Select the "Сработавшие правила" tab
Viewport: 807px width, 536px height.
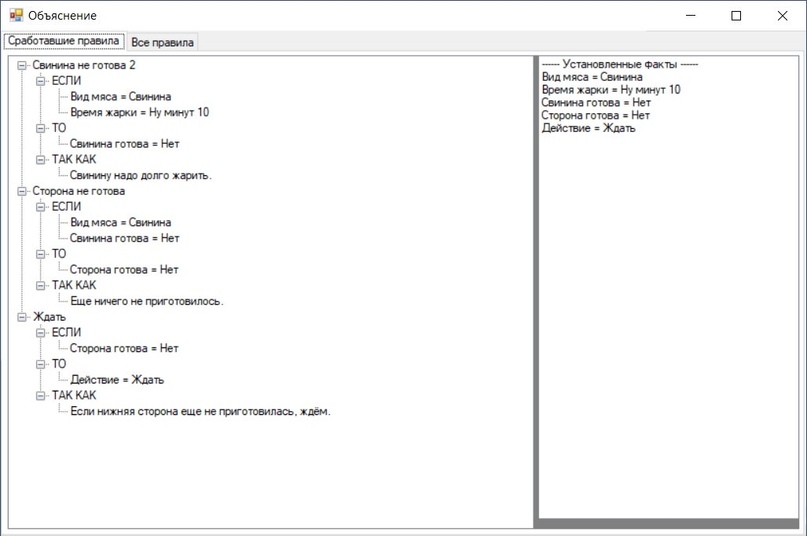point(65,41)
